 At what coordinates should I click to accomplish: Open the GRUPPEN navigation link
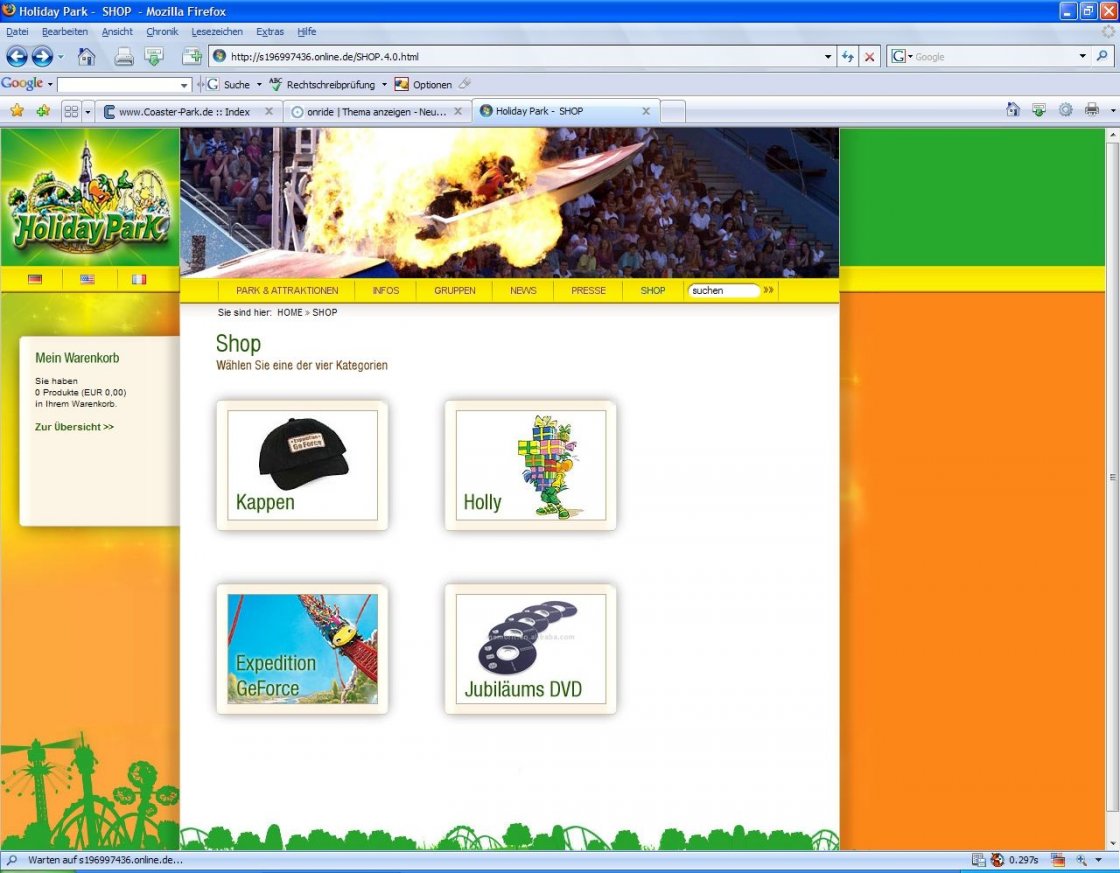point(454,291)
